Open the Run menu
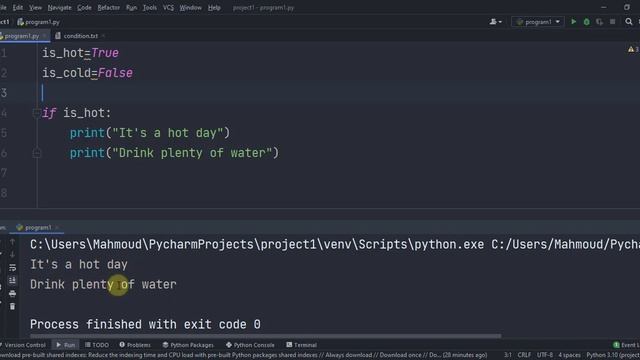 click(x=131, y=7)
